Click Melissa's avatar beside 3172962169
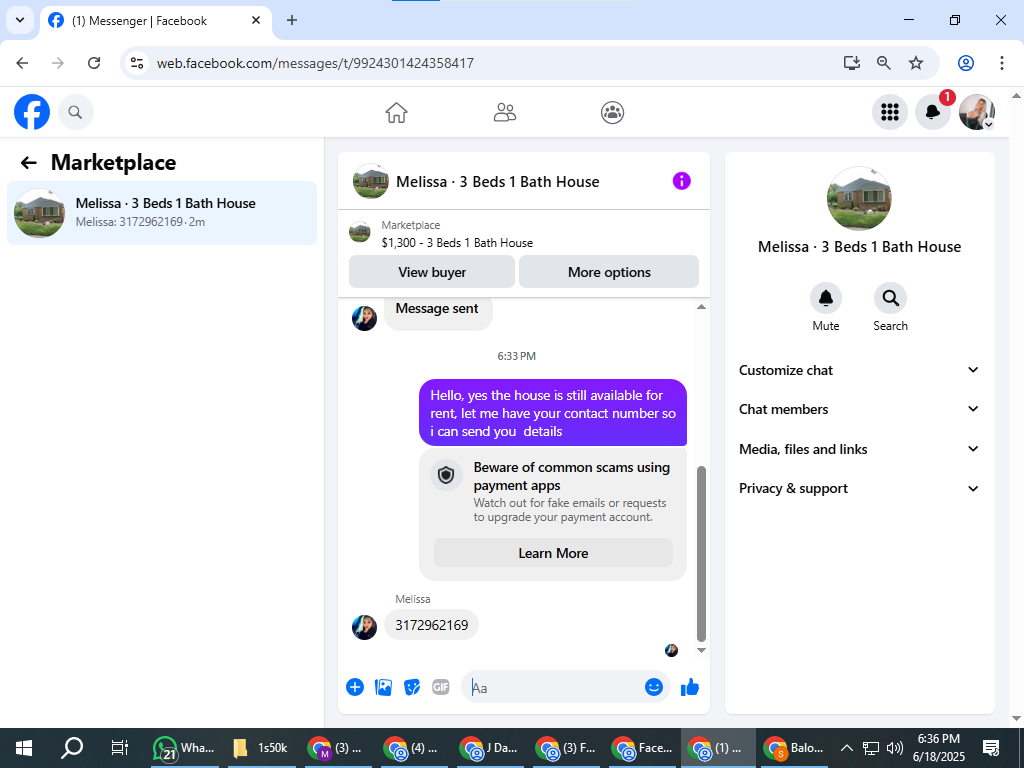This screenshot has height=768, width=1024. pos(364,627)
